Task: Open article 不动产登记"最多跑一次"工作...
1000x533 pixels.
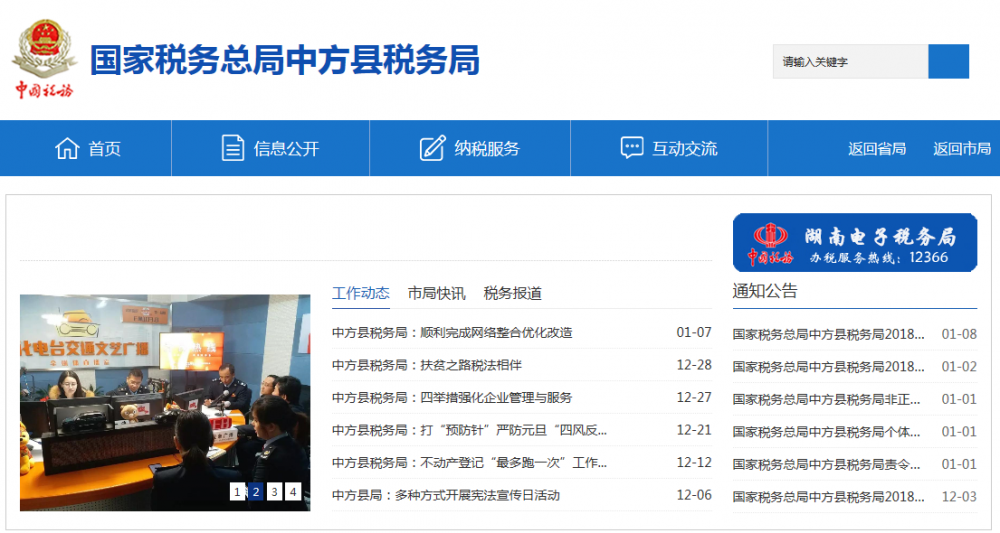Action: coord(469,463)
